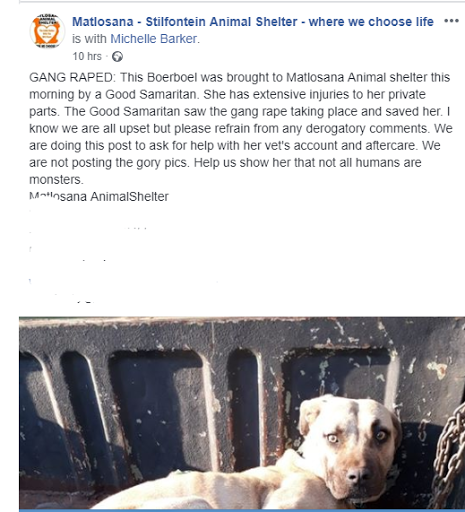
Task: Open the shelter's orange logo profile picture
Action: (47, 31)
